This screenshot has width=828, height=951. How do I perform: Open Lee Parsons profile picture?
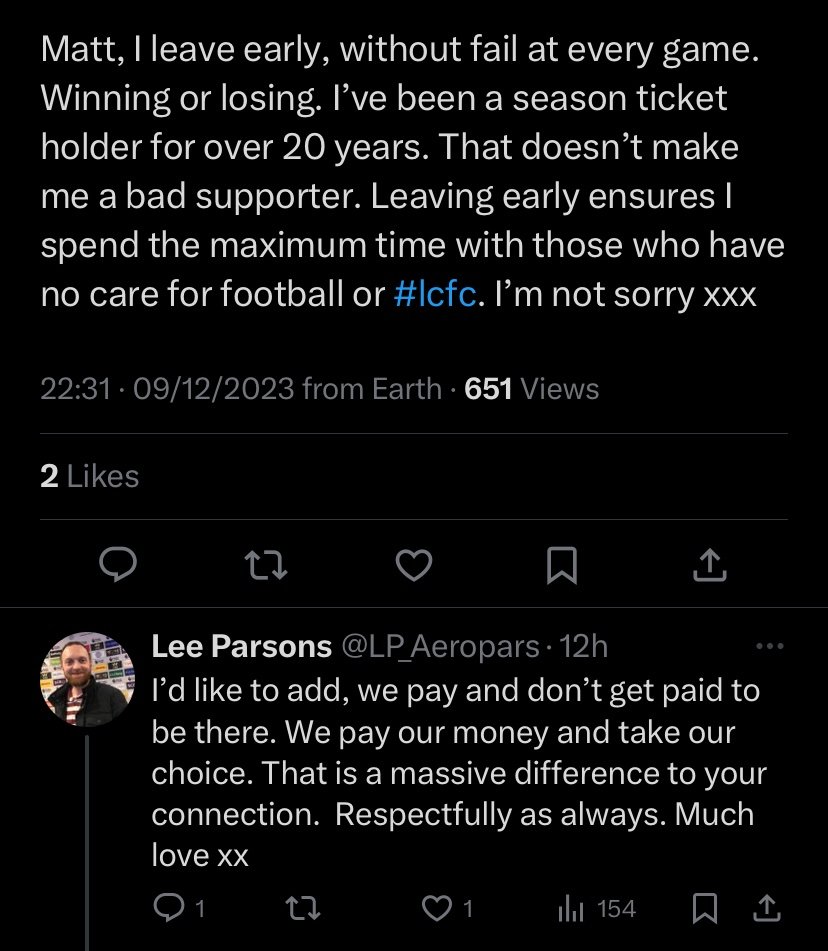pyautogui.click(x=87, y=679)
